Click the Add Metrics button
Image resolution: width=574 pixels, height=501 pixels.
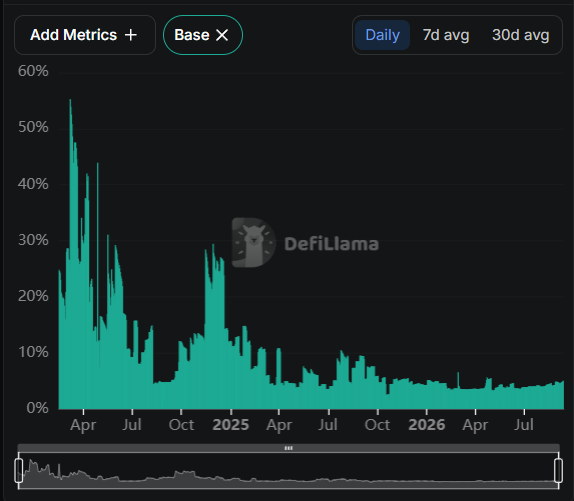click(x=85, y=35)
